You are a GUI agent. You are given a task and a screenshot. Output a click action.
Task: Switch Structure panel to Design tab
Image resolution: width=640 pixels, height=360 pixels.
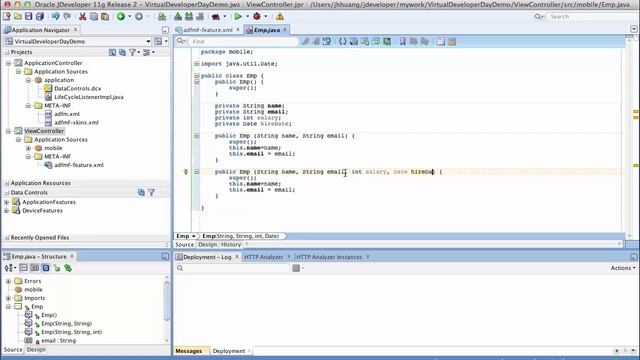coord(36,350)
